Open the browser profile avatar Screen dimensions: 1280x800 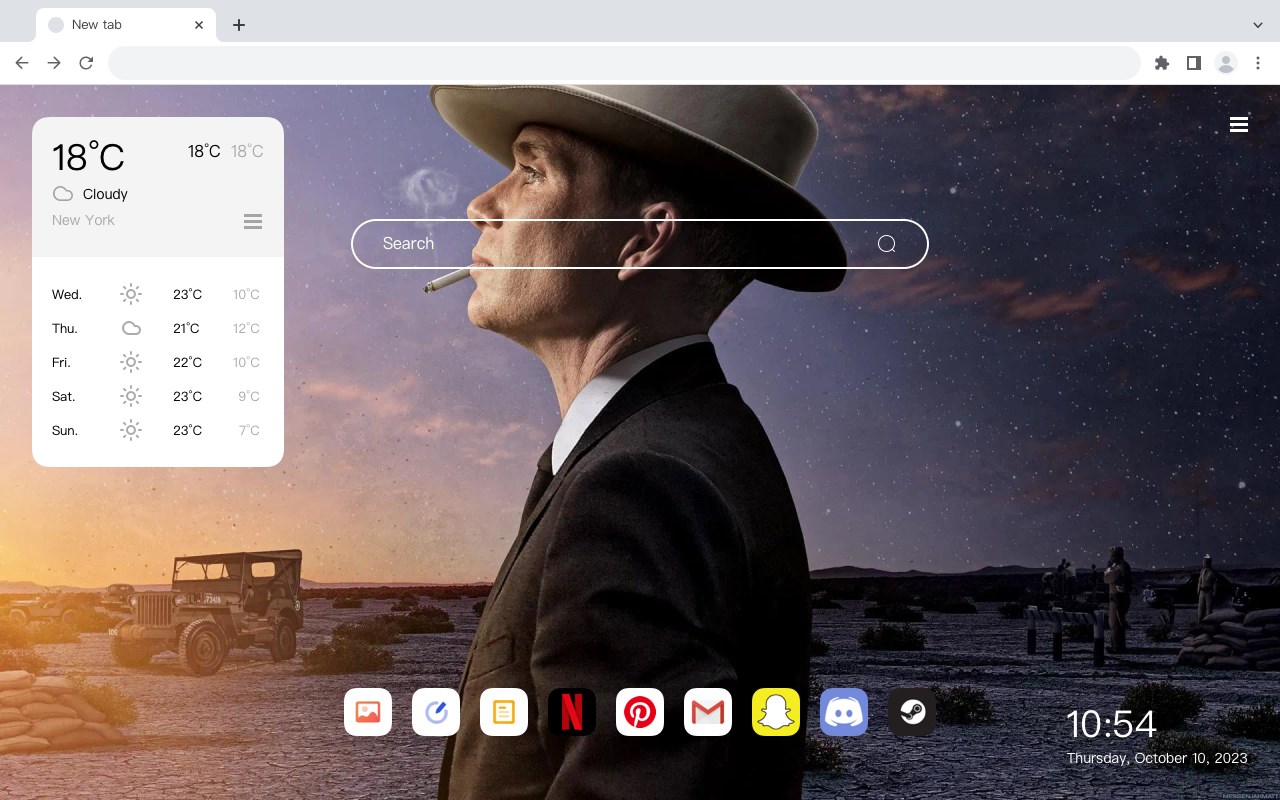pos(1226,63)
